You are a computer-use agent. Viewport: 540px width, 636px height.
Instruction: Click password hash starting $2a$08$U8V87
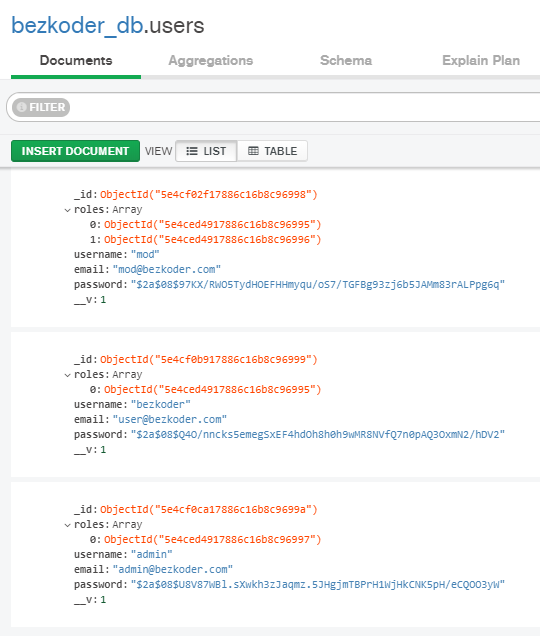[318, 585]
